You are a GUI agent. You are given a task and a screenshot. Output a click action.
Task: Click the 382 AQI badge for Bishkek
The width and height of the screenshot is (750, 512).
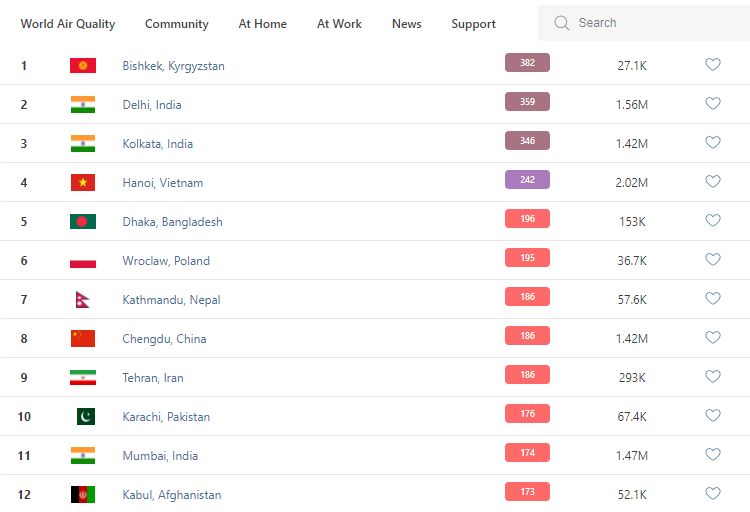pyautogui.click(x=527, y=63)
